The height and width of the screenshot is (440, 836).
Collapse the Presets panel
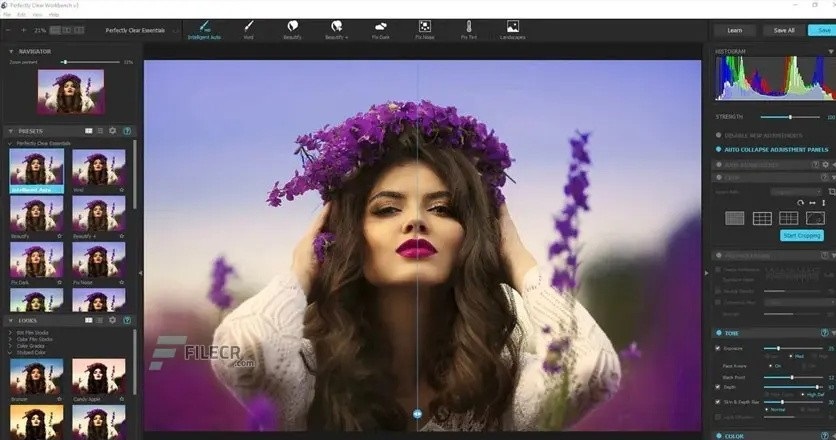coord(11,131)
